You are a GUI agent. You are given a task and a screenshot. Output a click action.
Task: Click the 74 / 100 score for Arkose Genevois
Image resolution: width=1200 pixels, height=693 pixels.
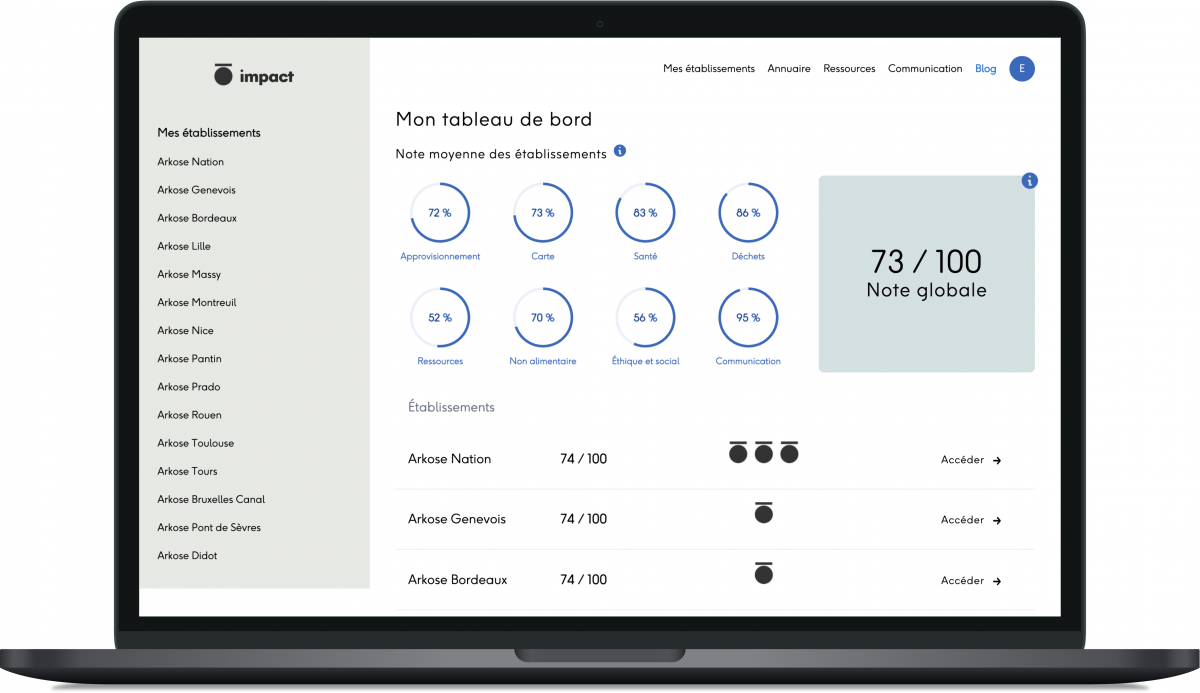(583, 519)
